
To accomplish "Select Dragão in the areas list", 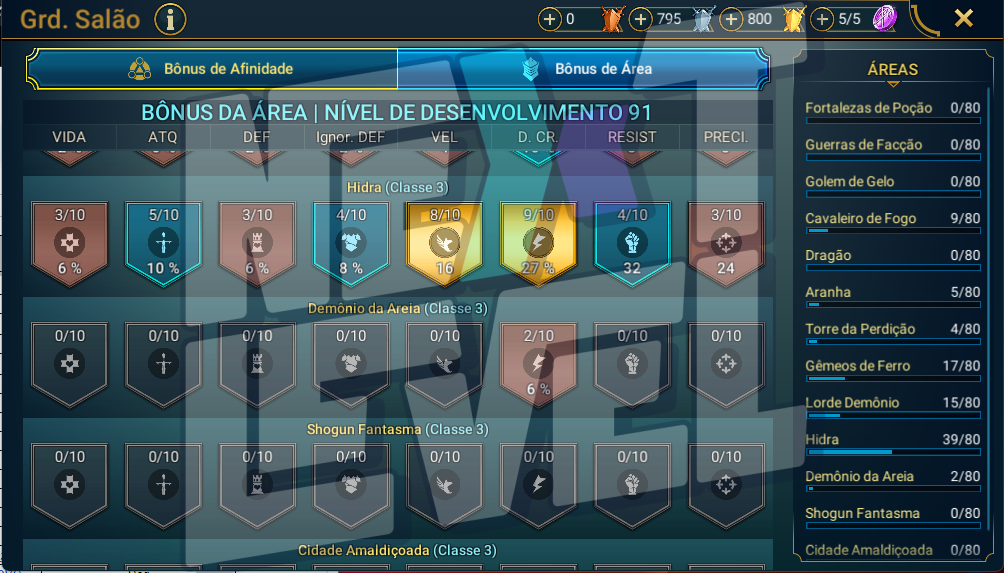I will [x=893, y=257].
